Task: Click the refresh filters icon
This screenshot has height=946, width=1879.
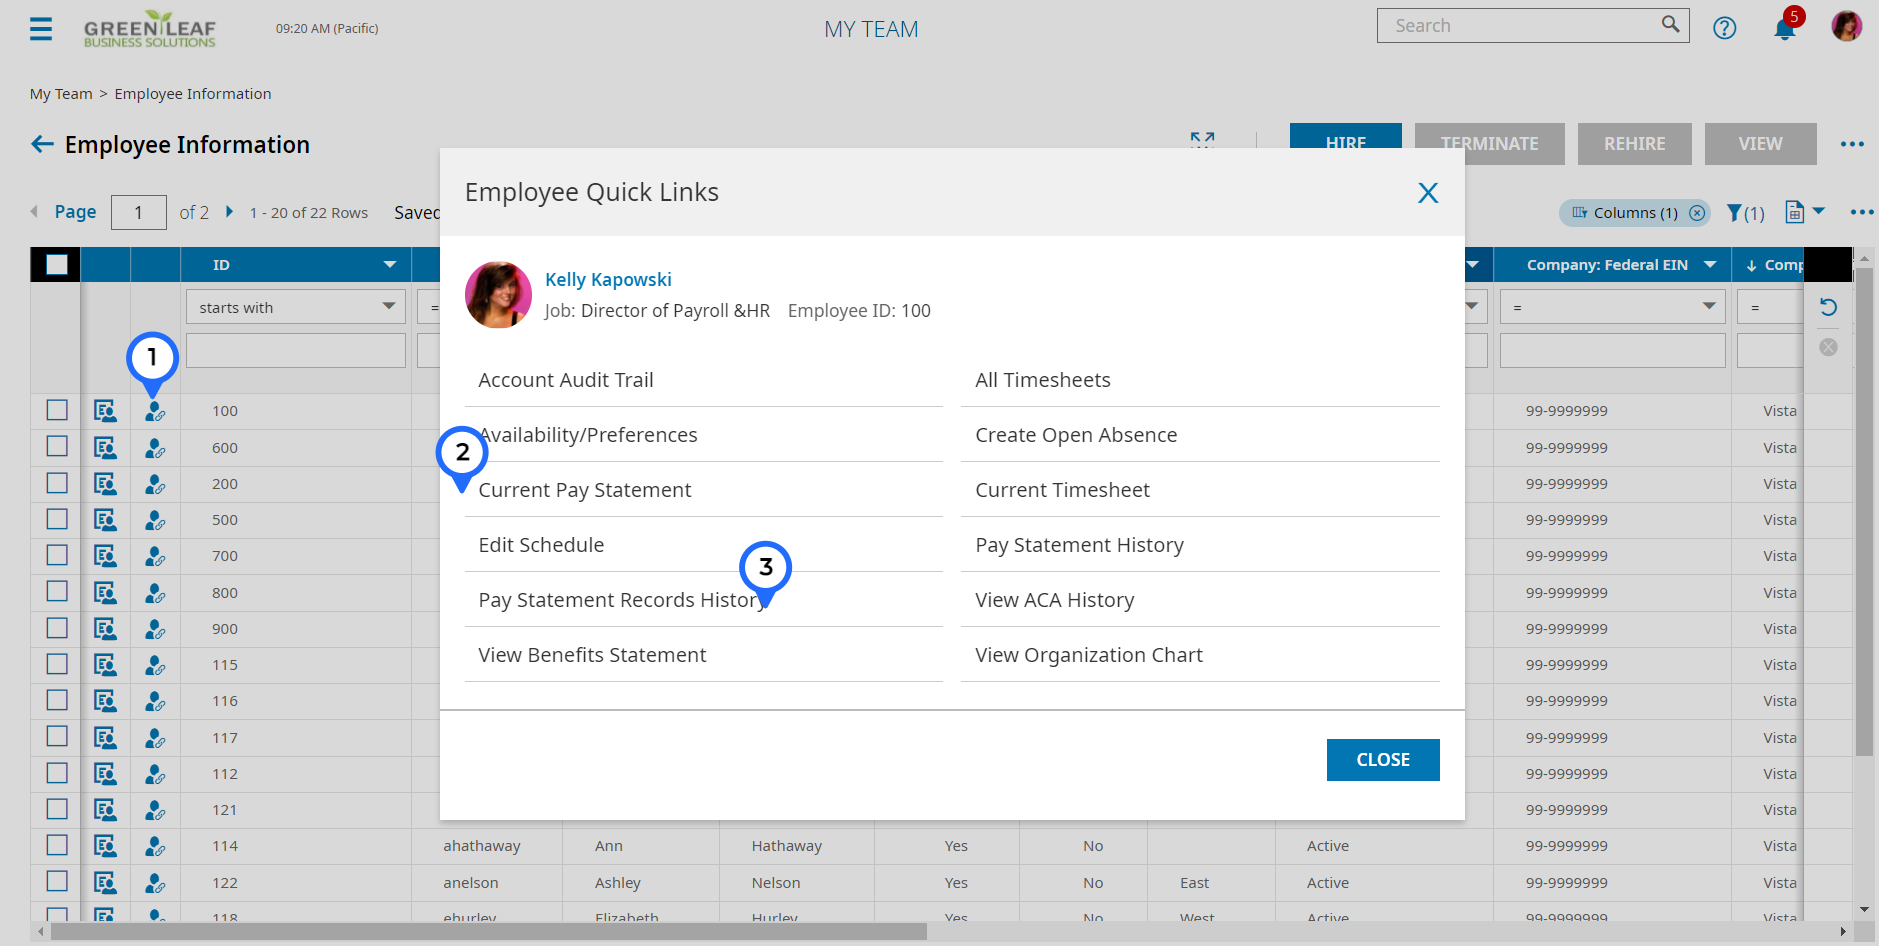Action: coord(1828,307)
